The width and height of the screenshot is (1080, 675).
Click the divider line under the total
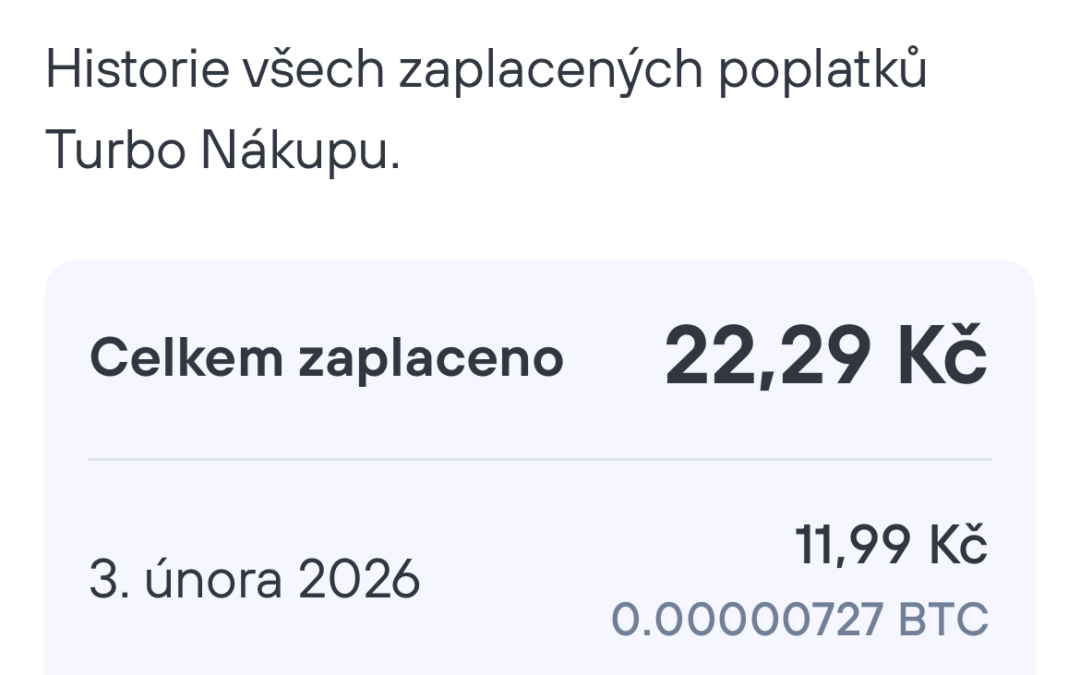click(x=540, y=460)
